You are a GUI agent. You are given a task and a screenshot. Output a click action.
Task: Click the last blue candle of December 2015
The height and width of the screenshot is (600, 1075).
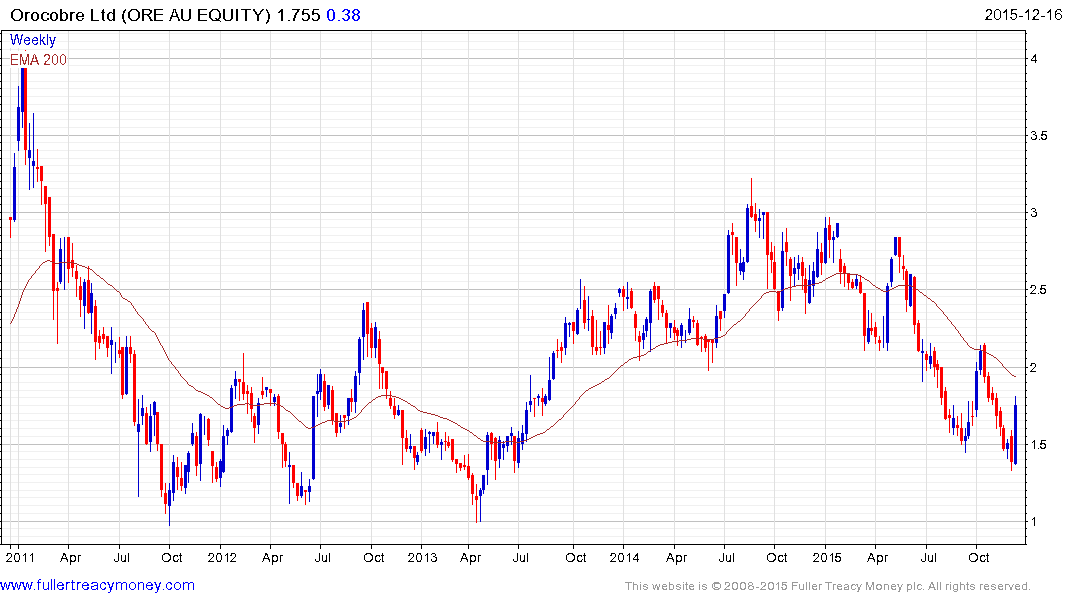[x=1015, y=432]
